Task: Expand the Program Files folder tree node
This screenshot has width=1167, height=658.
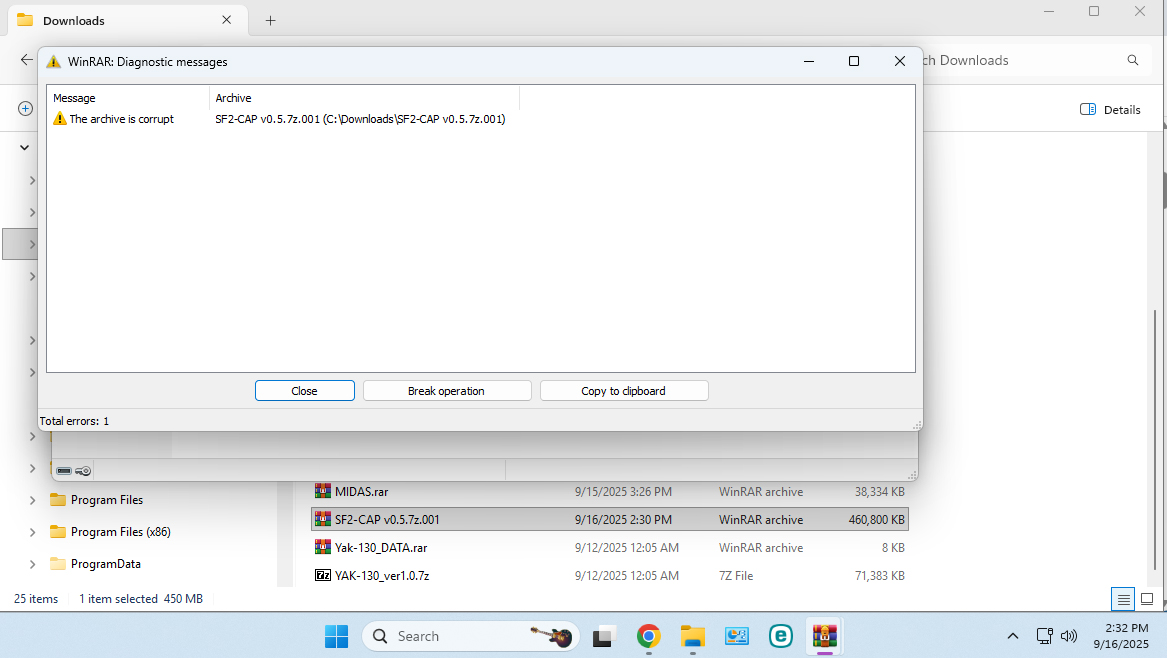Action: coord(32,500)
